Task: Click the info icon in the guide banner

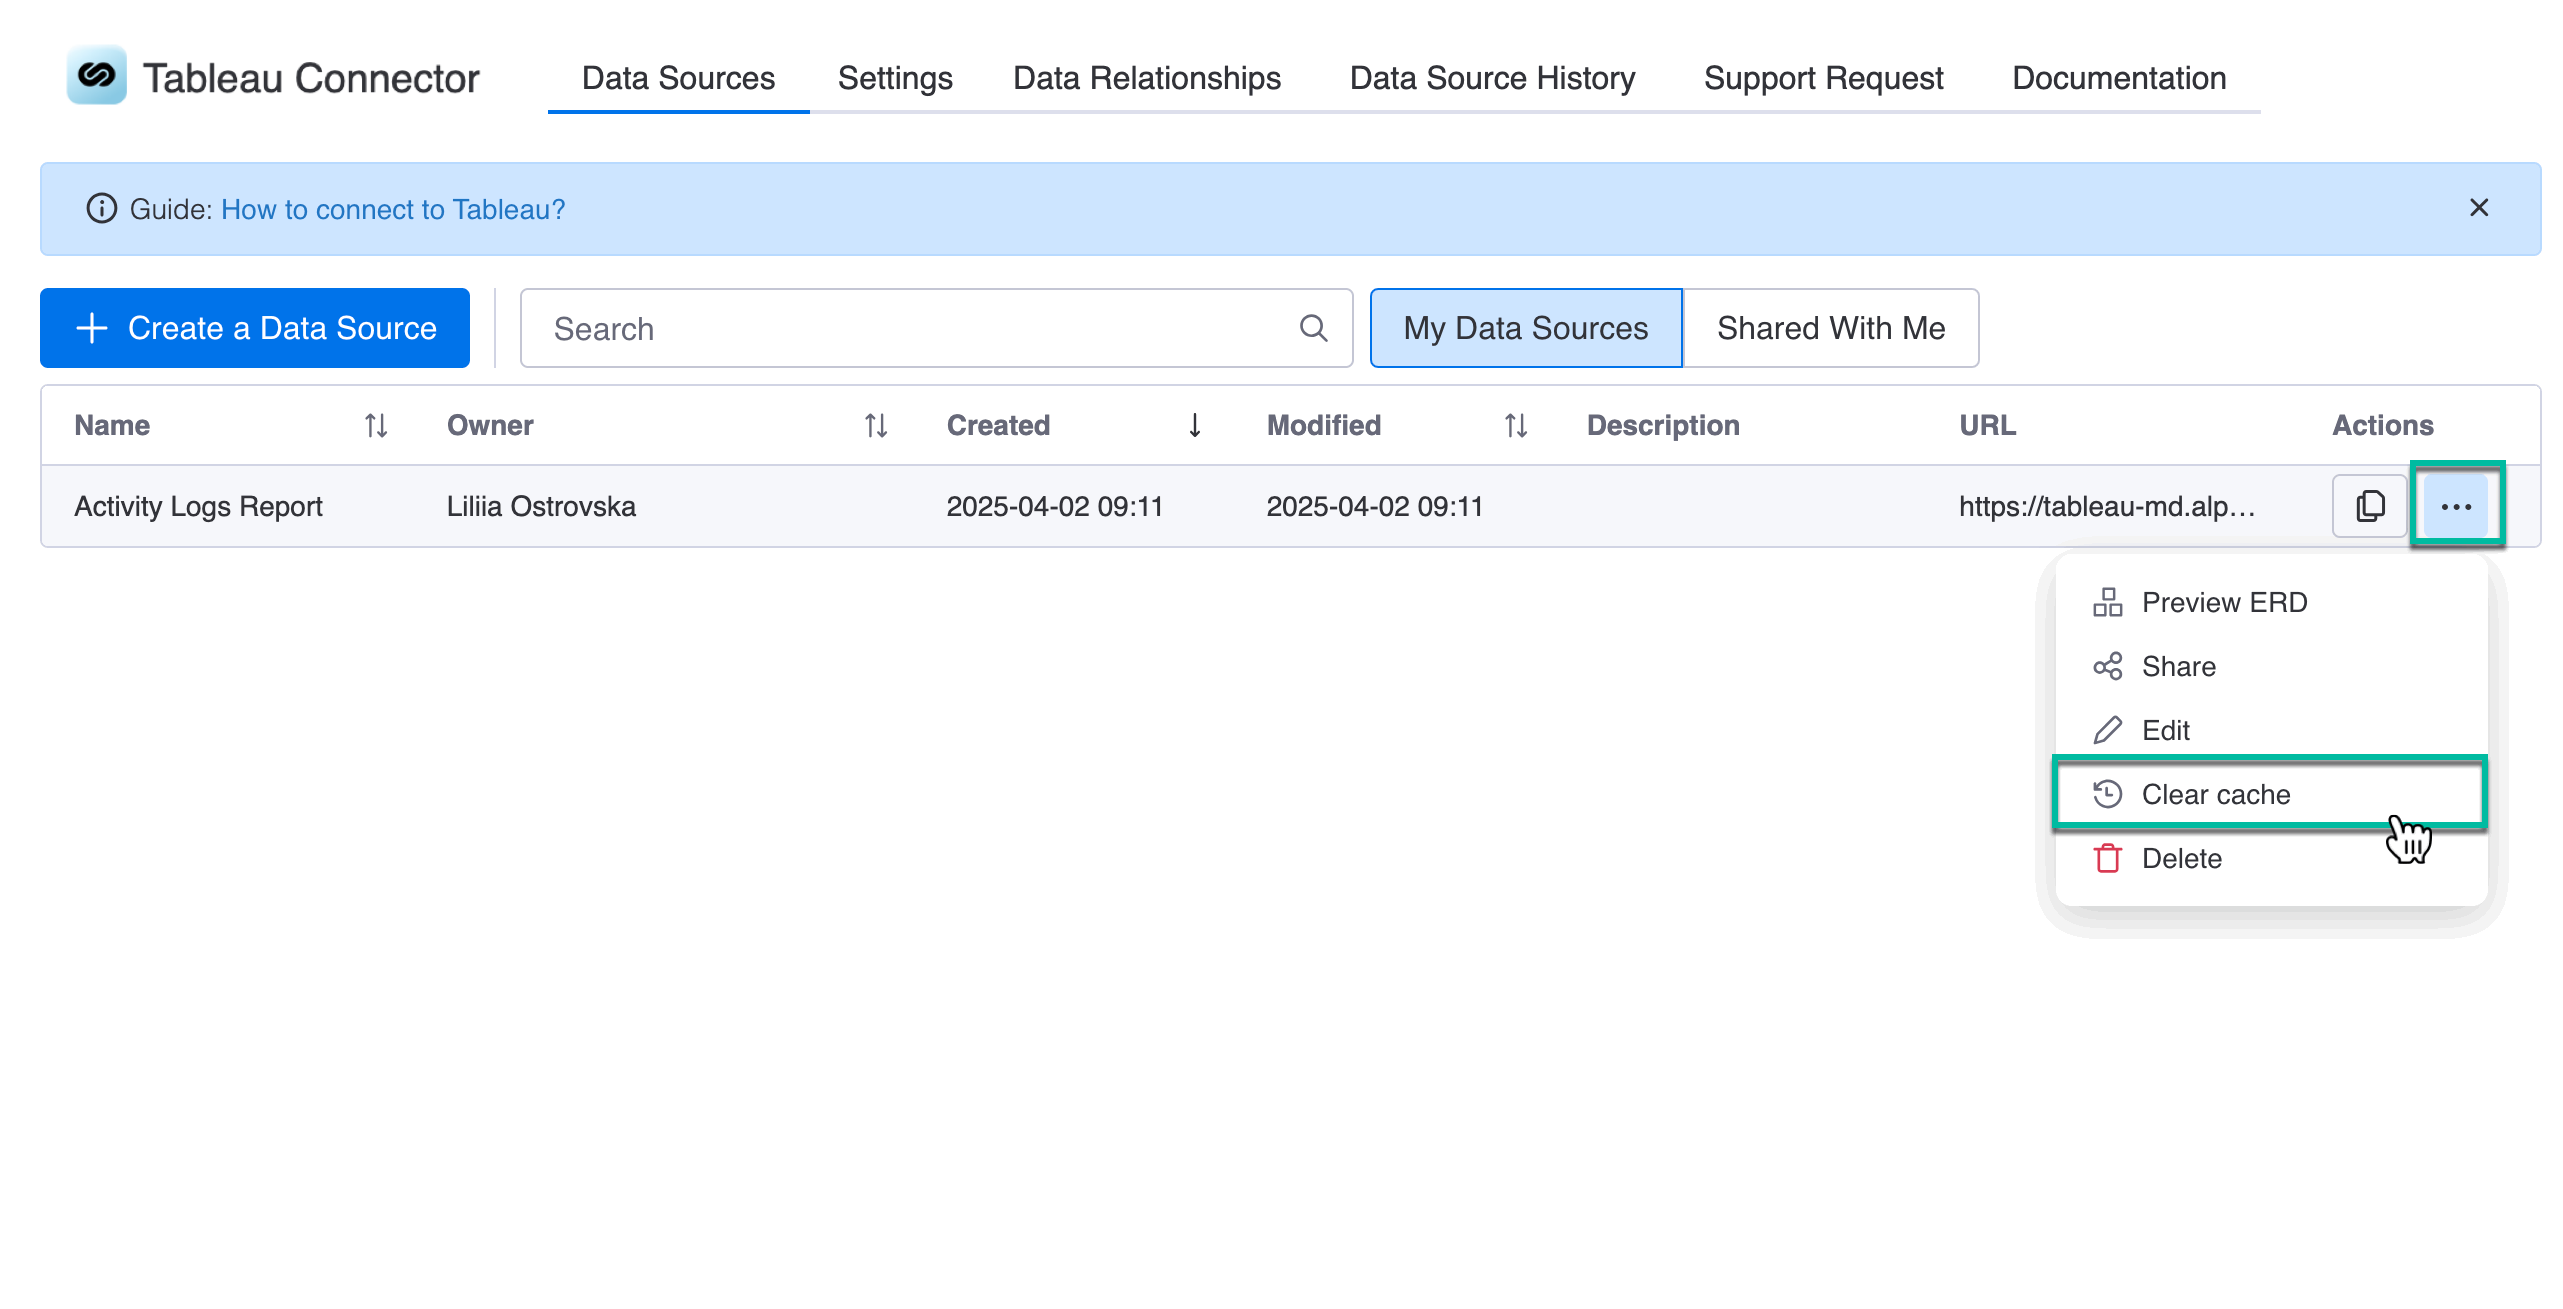Action: (101, 208)
